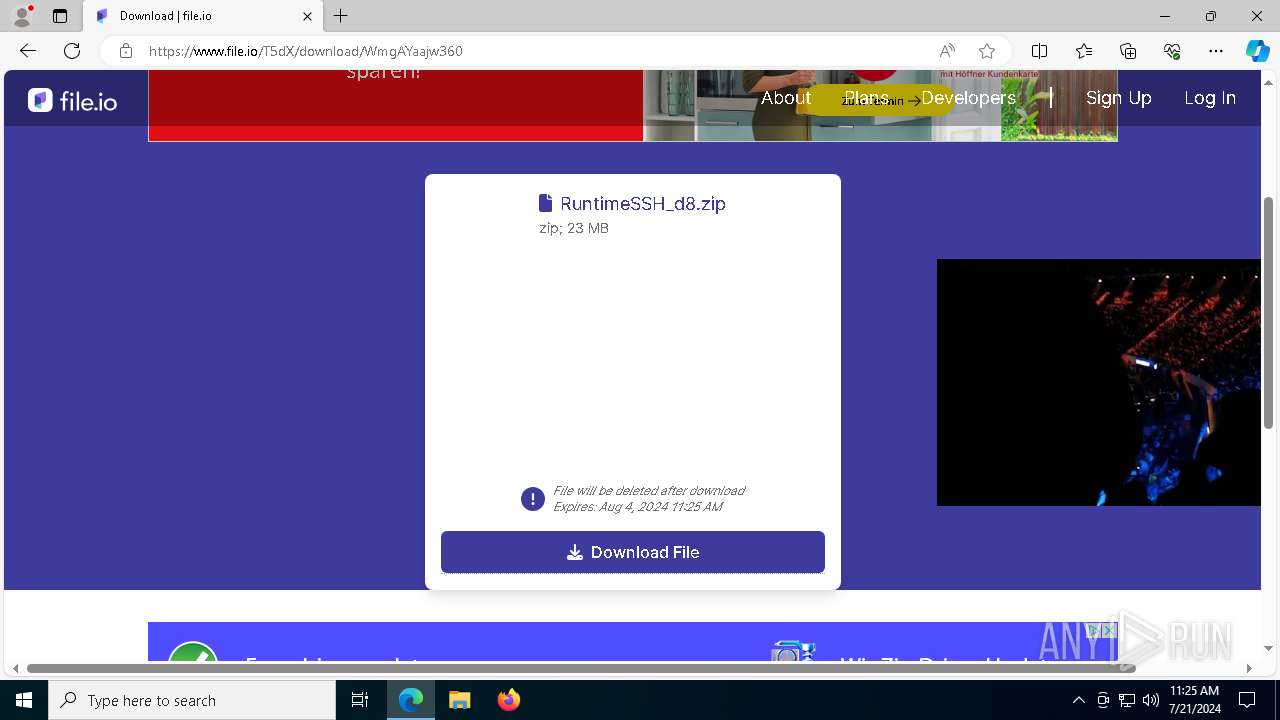Viewport: 1280px width, 720px height.
Task: Go back to previous page
Action: (28, 51)
